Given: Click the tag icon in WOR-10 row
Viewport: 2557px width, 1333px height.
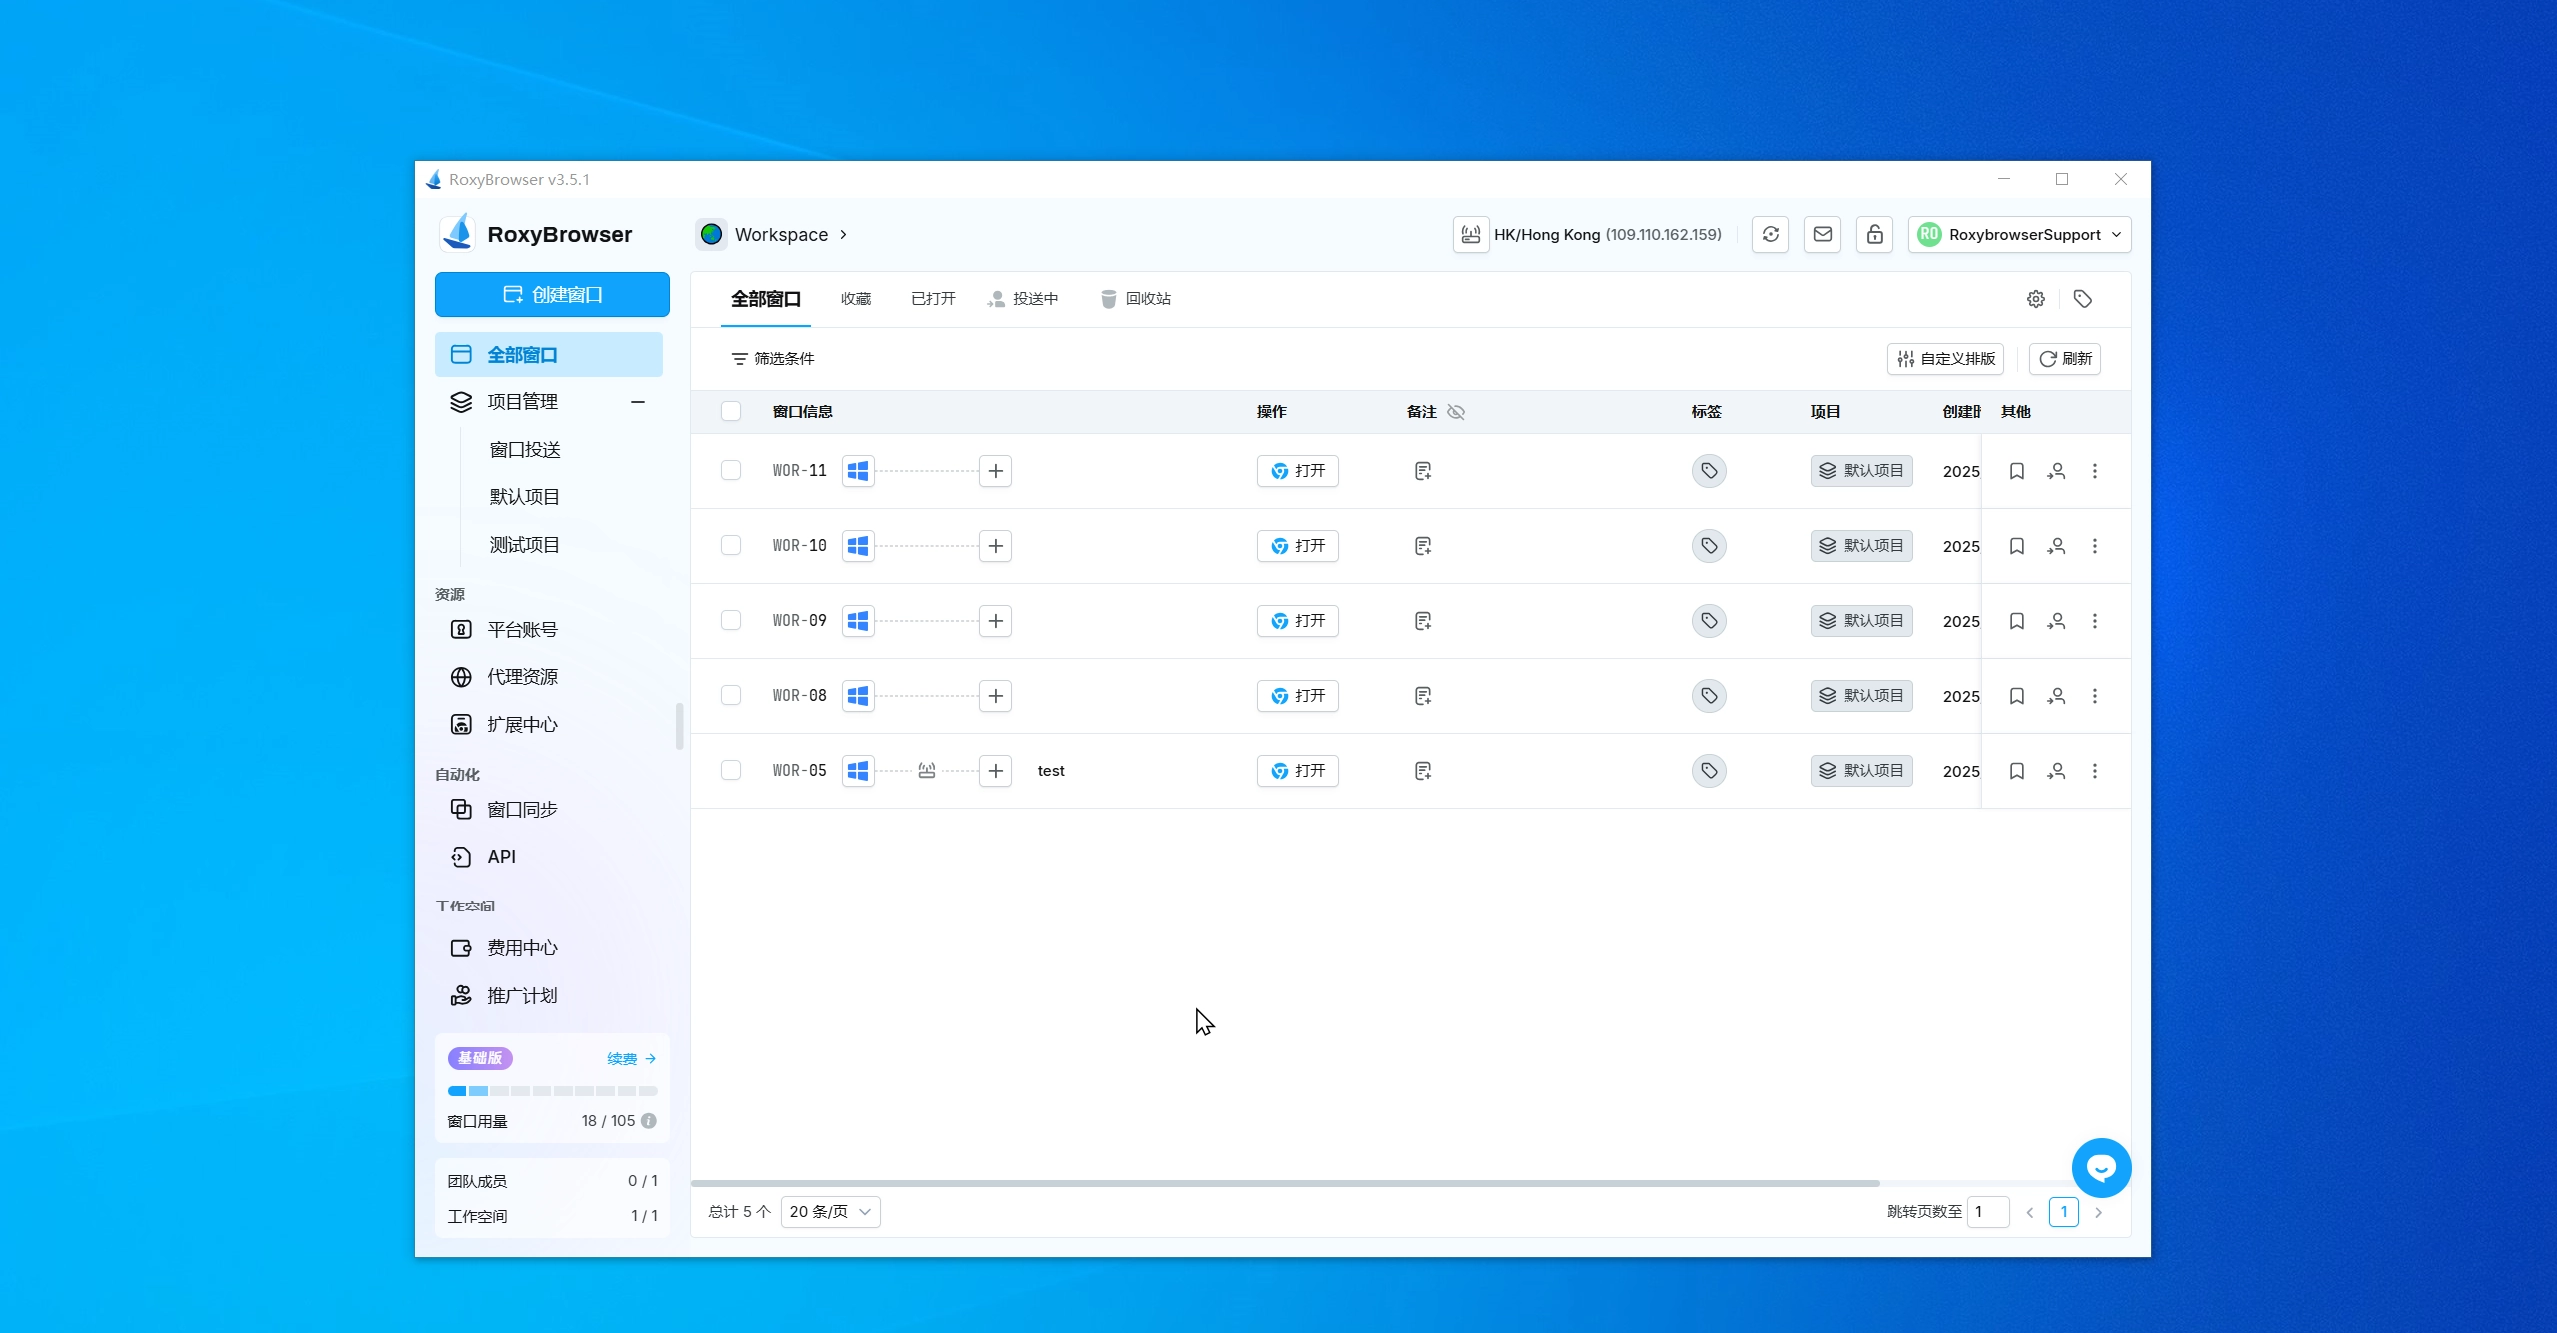Looking at the screenshot, I should pos(1709,546).
